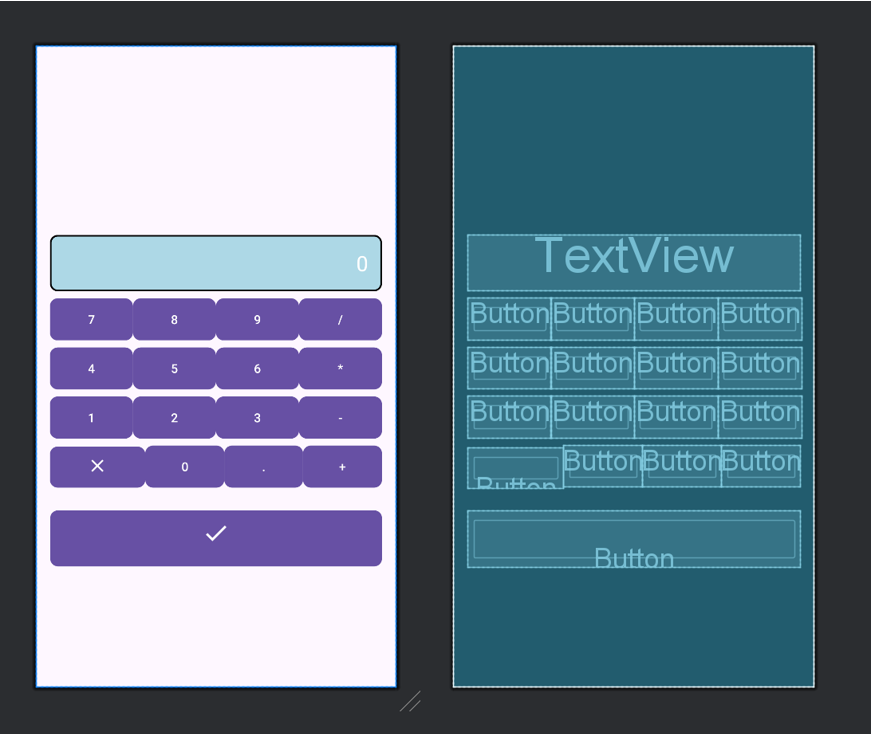The image size is (872, 734).
Task: Select the 9 digit button
Action: pos(257,320)
